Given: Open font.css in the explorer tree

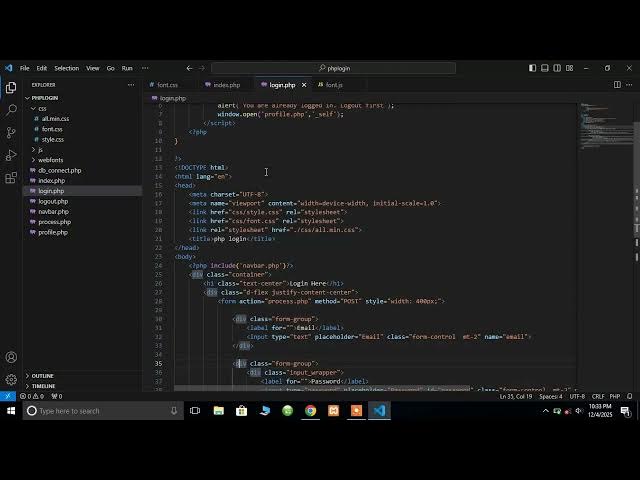Looking at the screenshot, I should [82, 129].
